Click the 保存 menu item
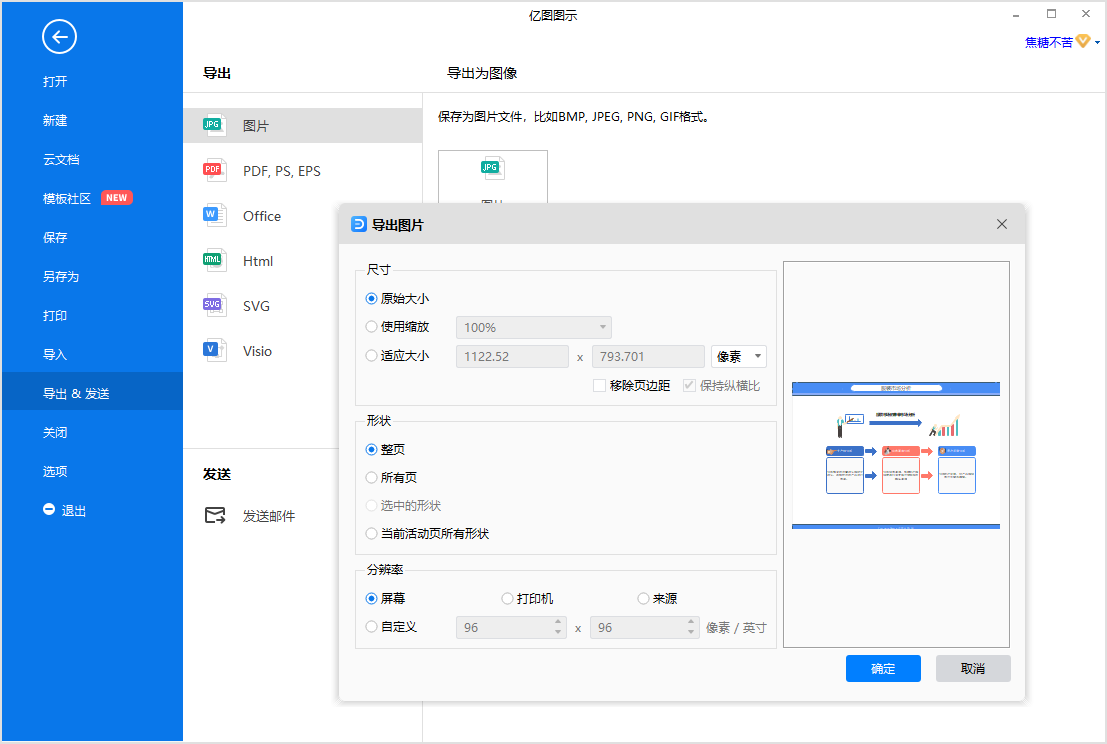This screenshot has width=1107, height=744. point(55,237)
